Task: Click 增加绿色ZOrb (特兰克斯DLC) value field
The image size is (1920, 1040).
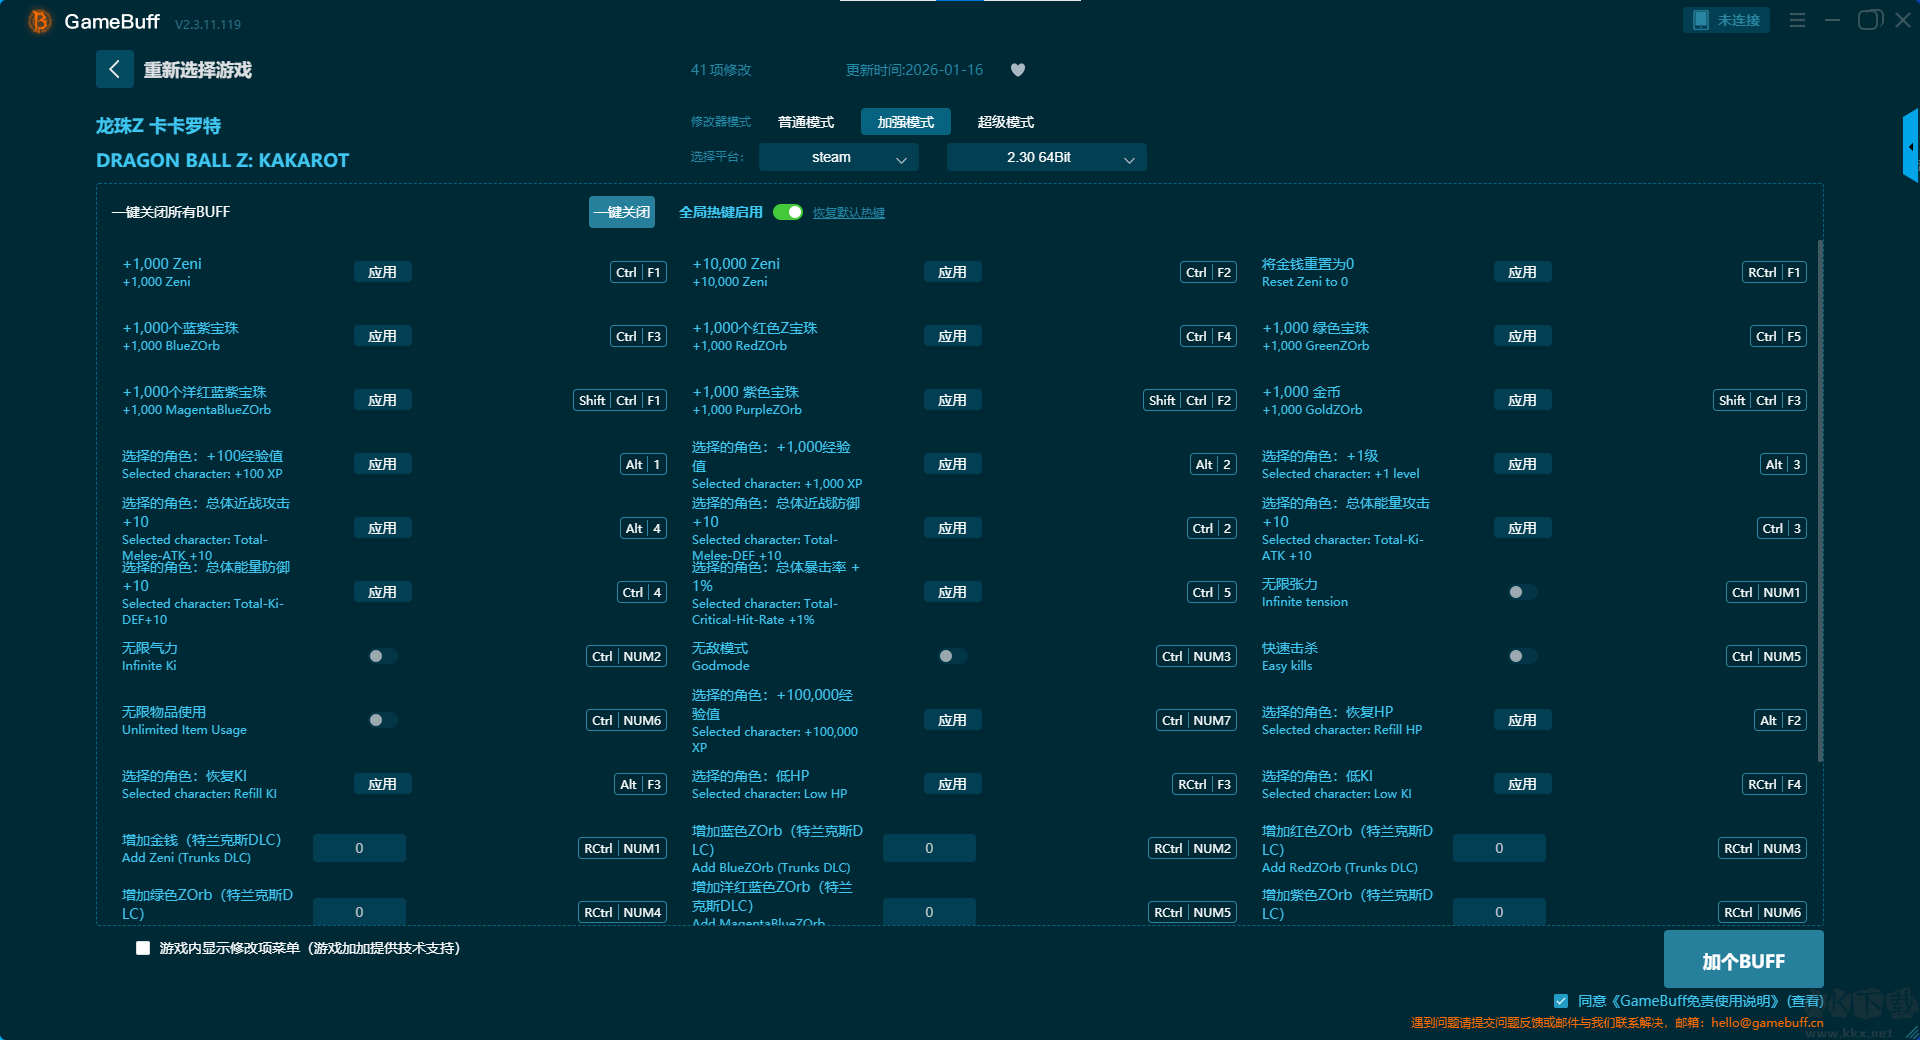Action: (359, 912)
